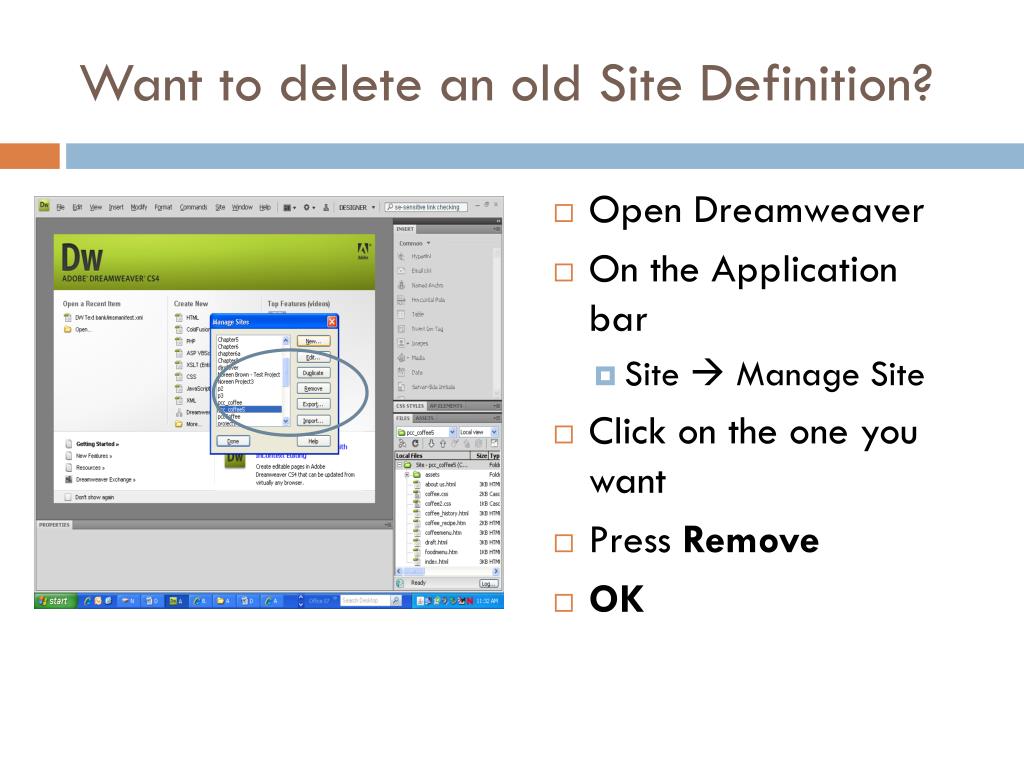This screenshot has width=1024, height=768.
Task: Open the pcc_coffee5 site dropdown
Action: (426, 432)
